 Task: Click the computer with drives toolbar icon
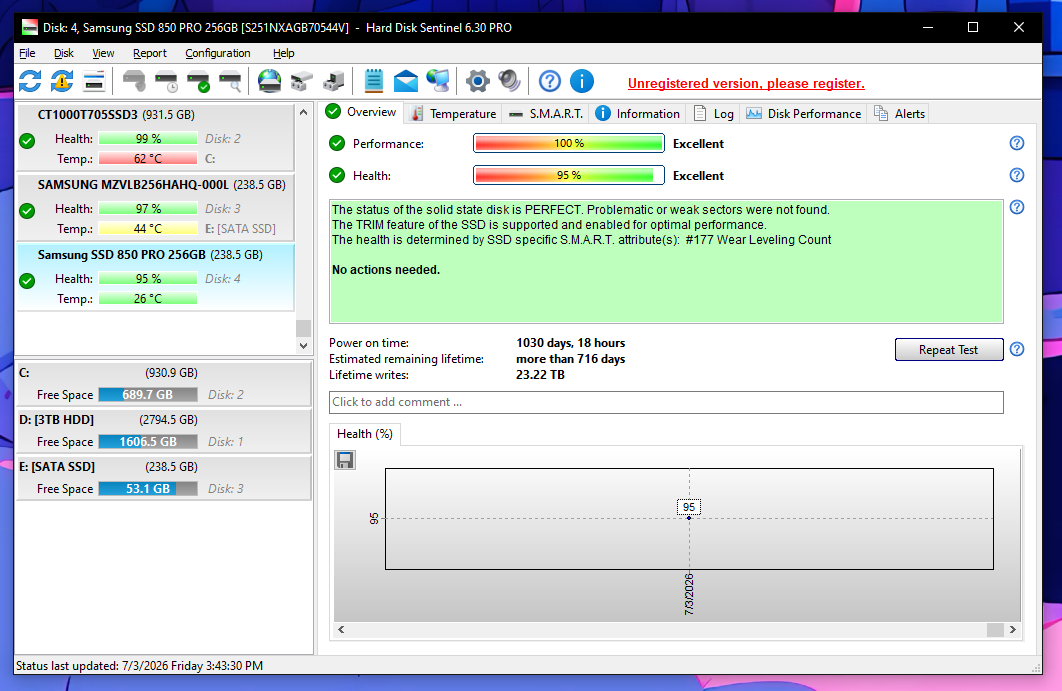(x=334, y=81)
